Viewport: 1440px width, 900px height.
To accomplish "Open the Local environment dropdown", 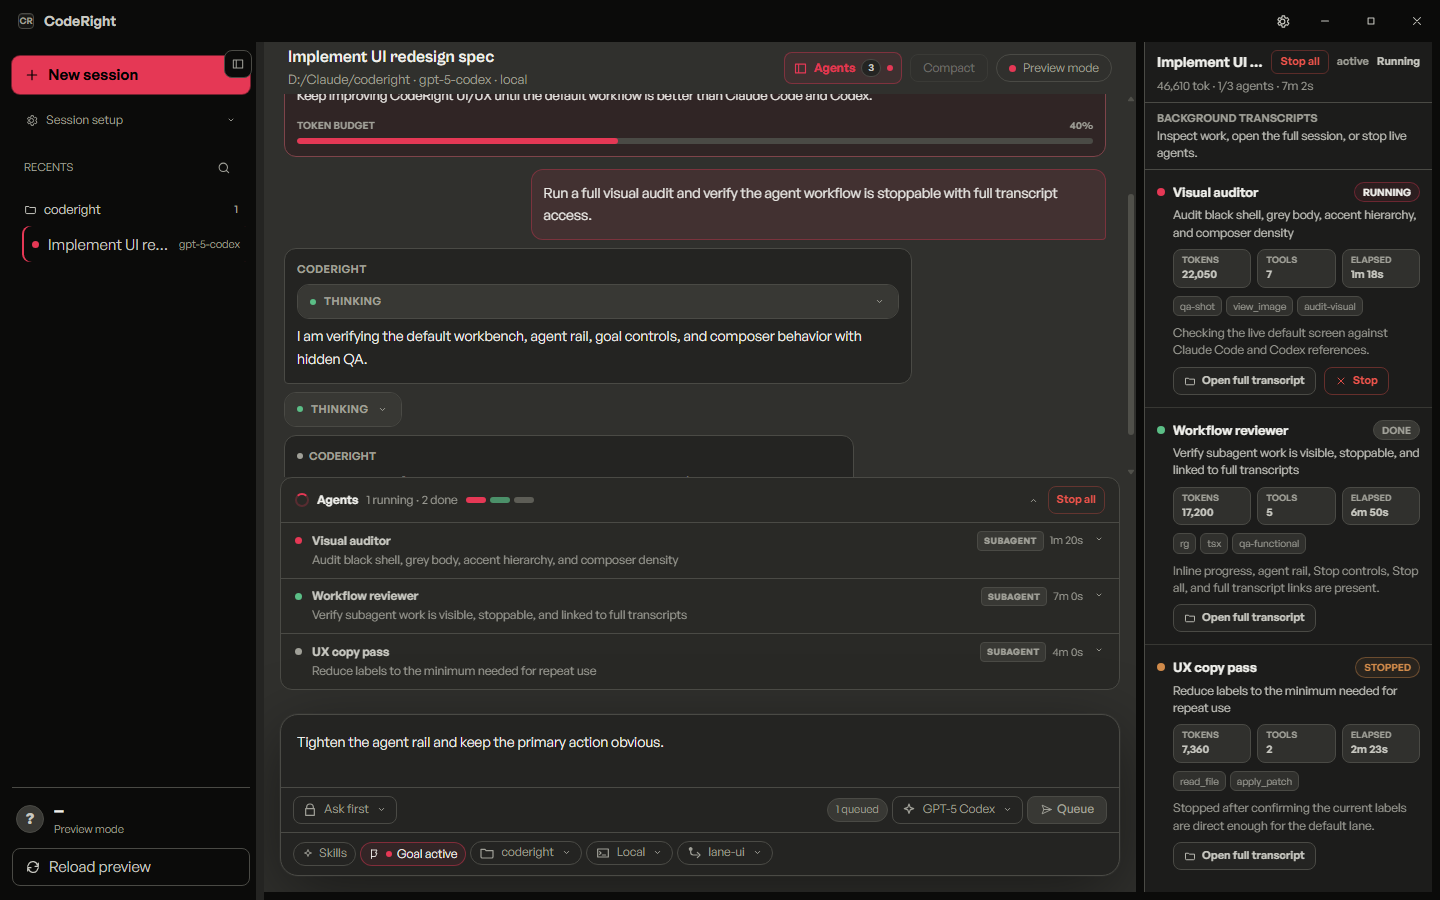I will [629, 853].
